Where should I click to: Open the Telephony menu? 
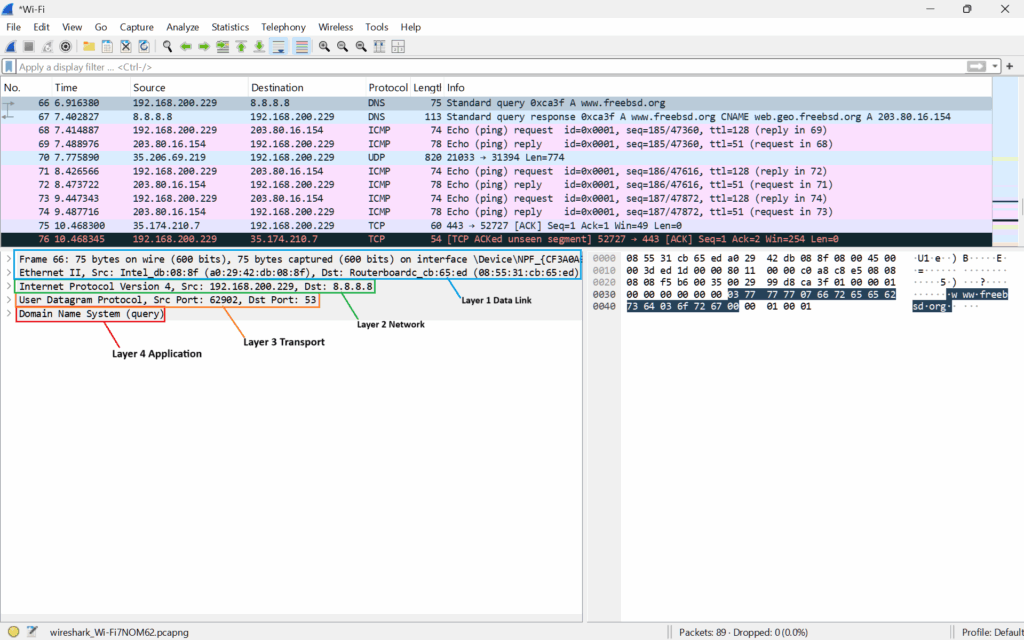tap(283, 27)
